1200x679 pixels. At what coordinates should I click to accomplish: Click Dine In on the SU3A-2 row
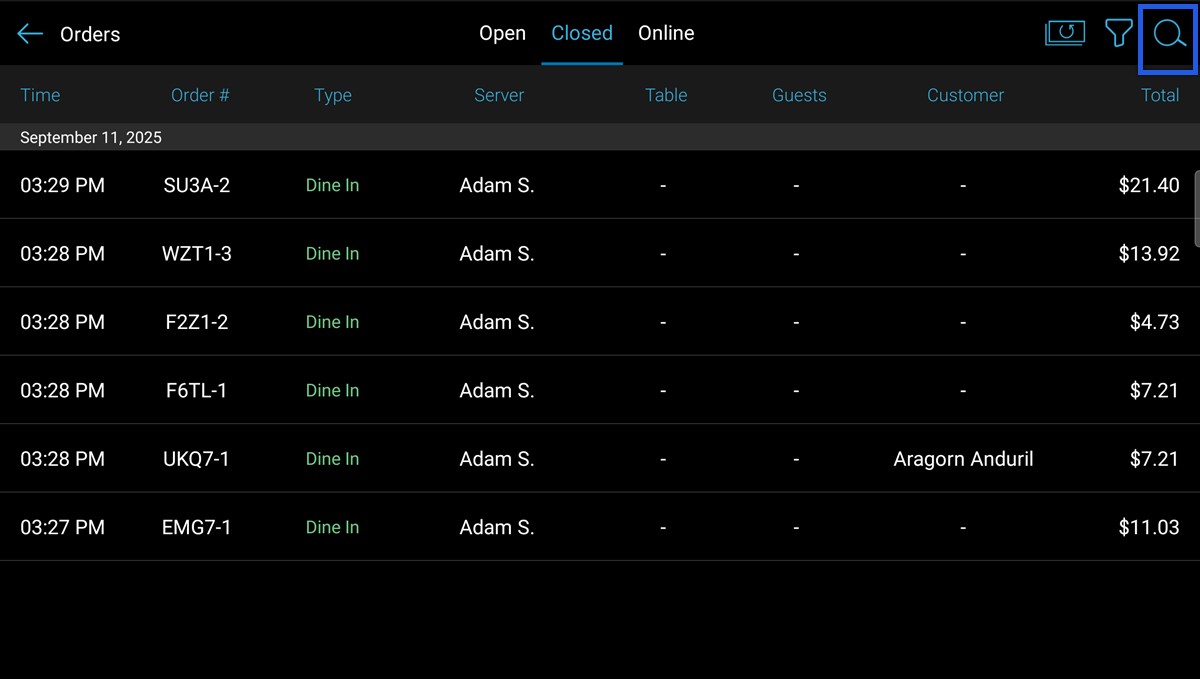point(332,185)
